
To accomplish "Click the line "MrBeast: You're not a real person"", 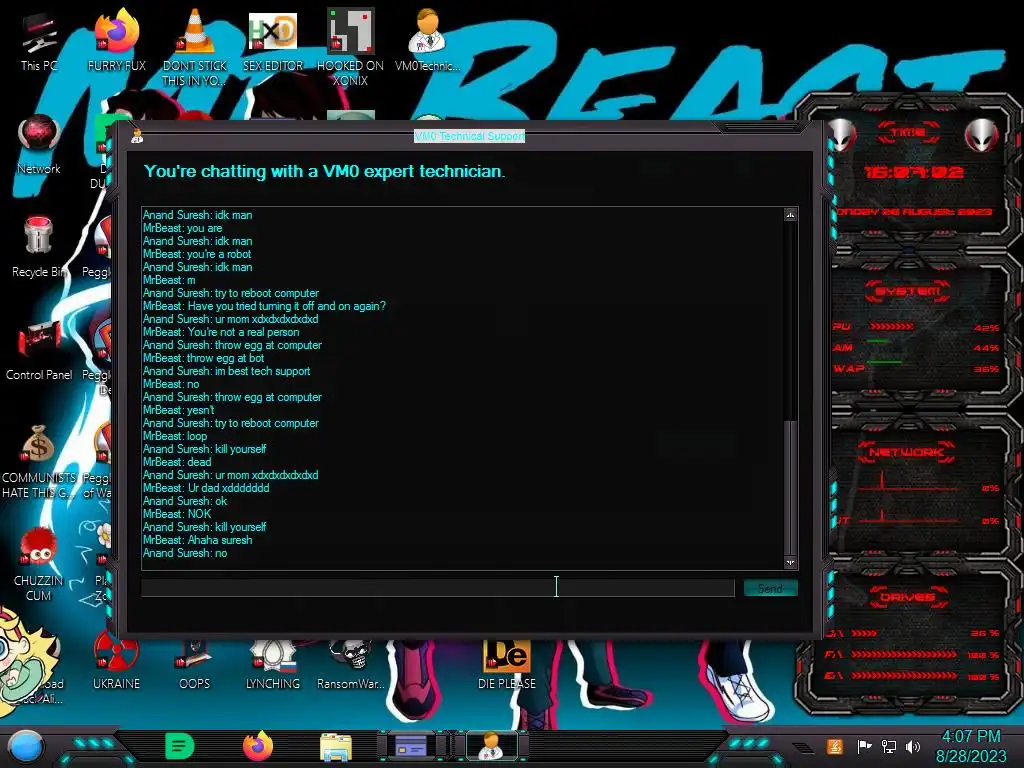I will tap(221, 332).
